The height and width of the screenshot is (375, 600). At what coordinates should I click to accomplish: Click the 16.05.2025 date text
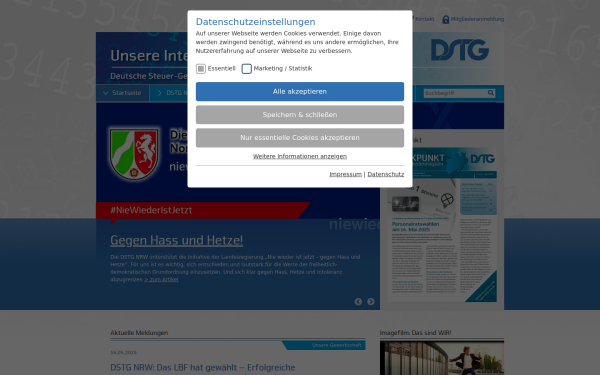click(123, 352)
